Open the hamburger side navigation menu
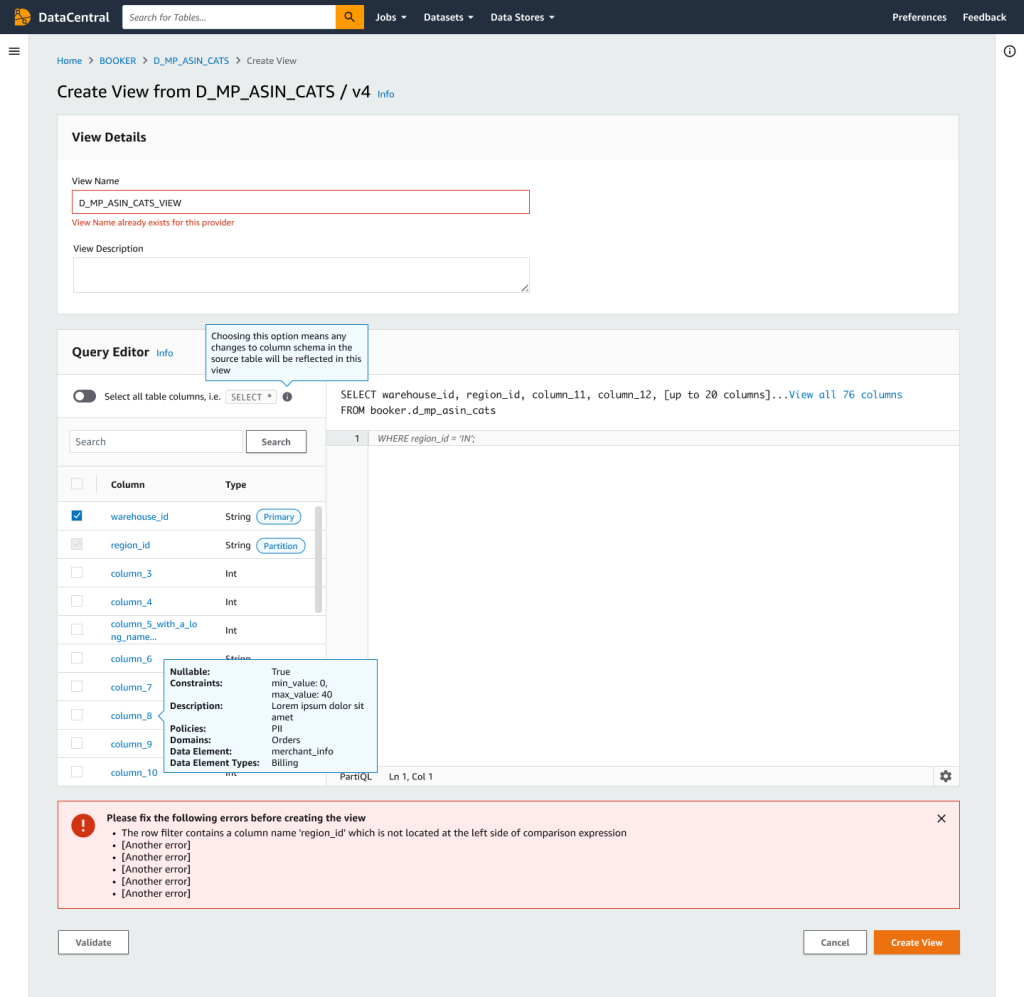Screen dimensions: 1024x997 [x=14, y=52]
